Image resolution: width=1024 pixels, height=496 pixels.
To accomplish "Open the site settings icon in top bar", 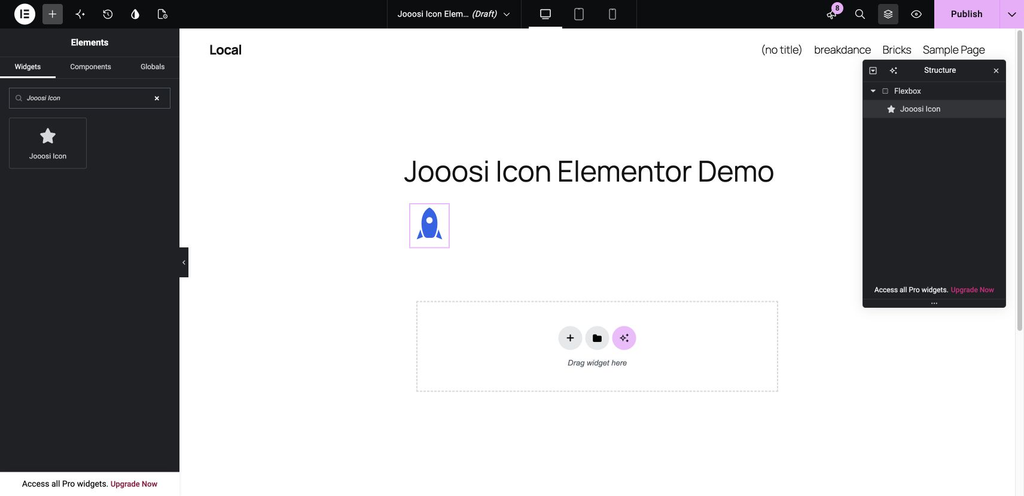I will pos(80,14).
